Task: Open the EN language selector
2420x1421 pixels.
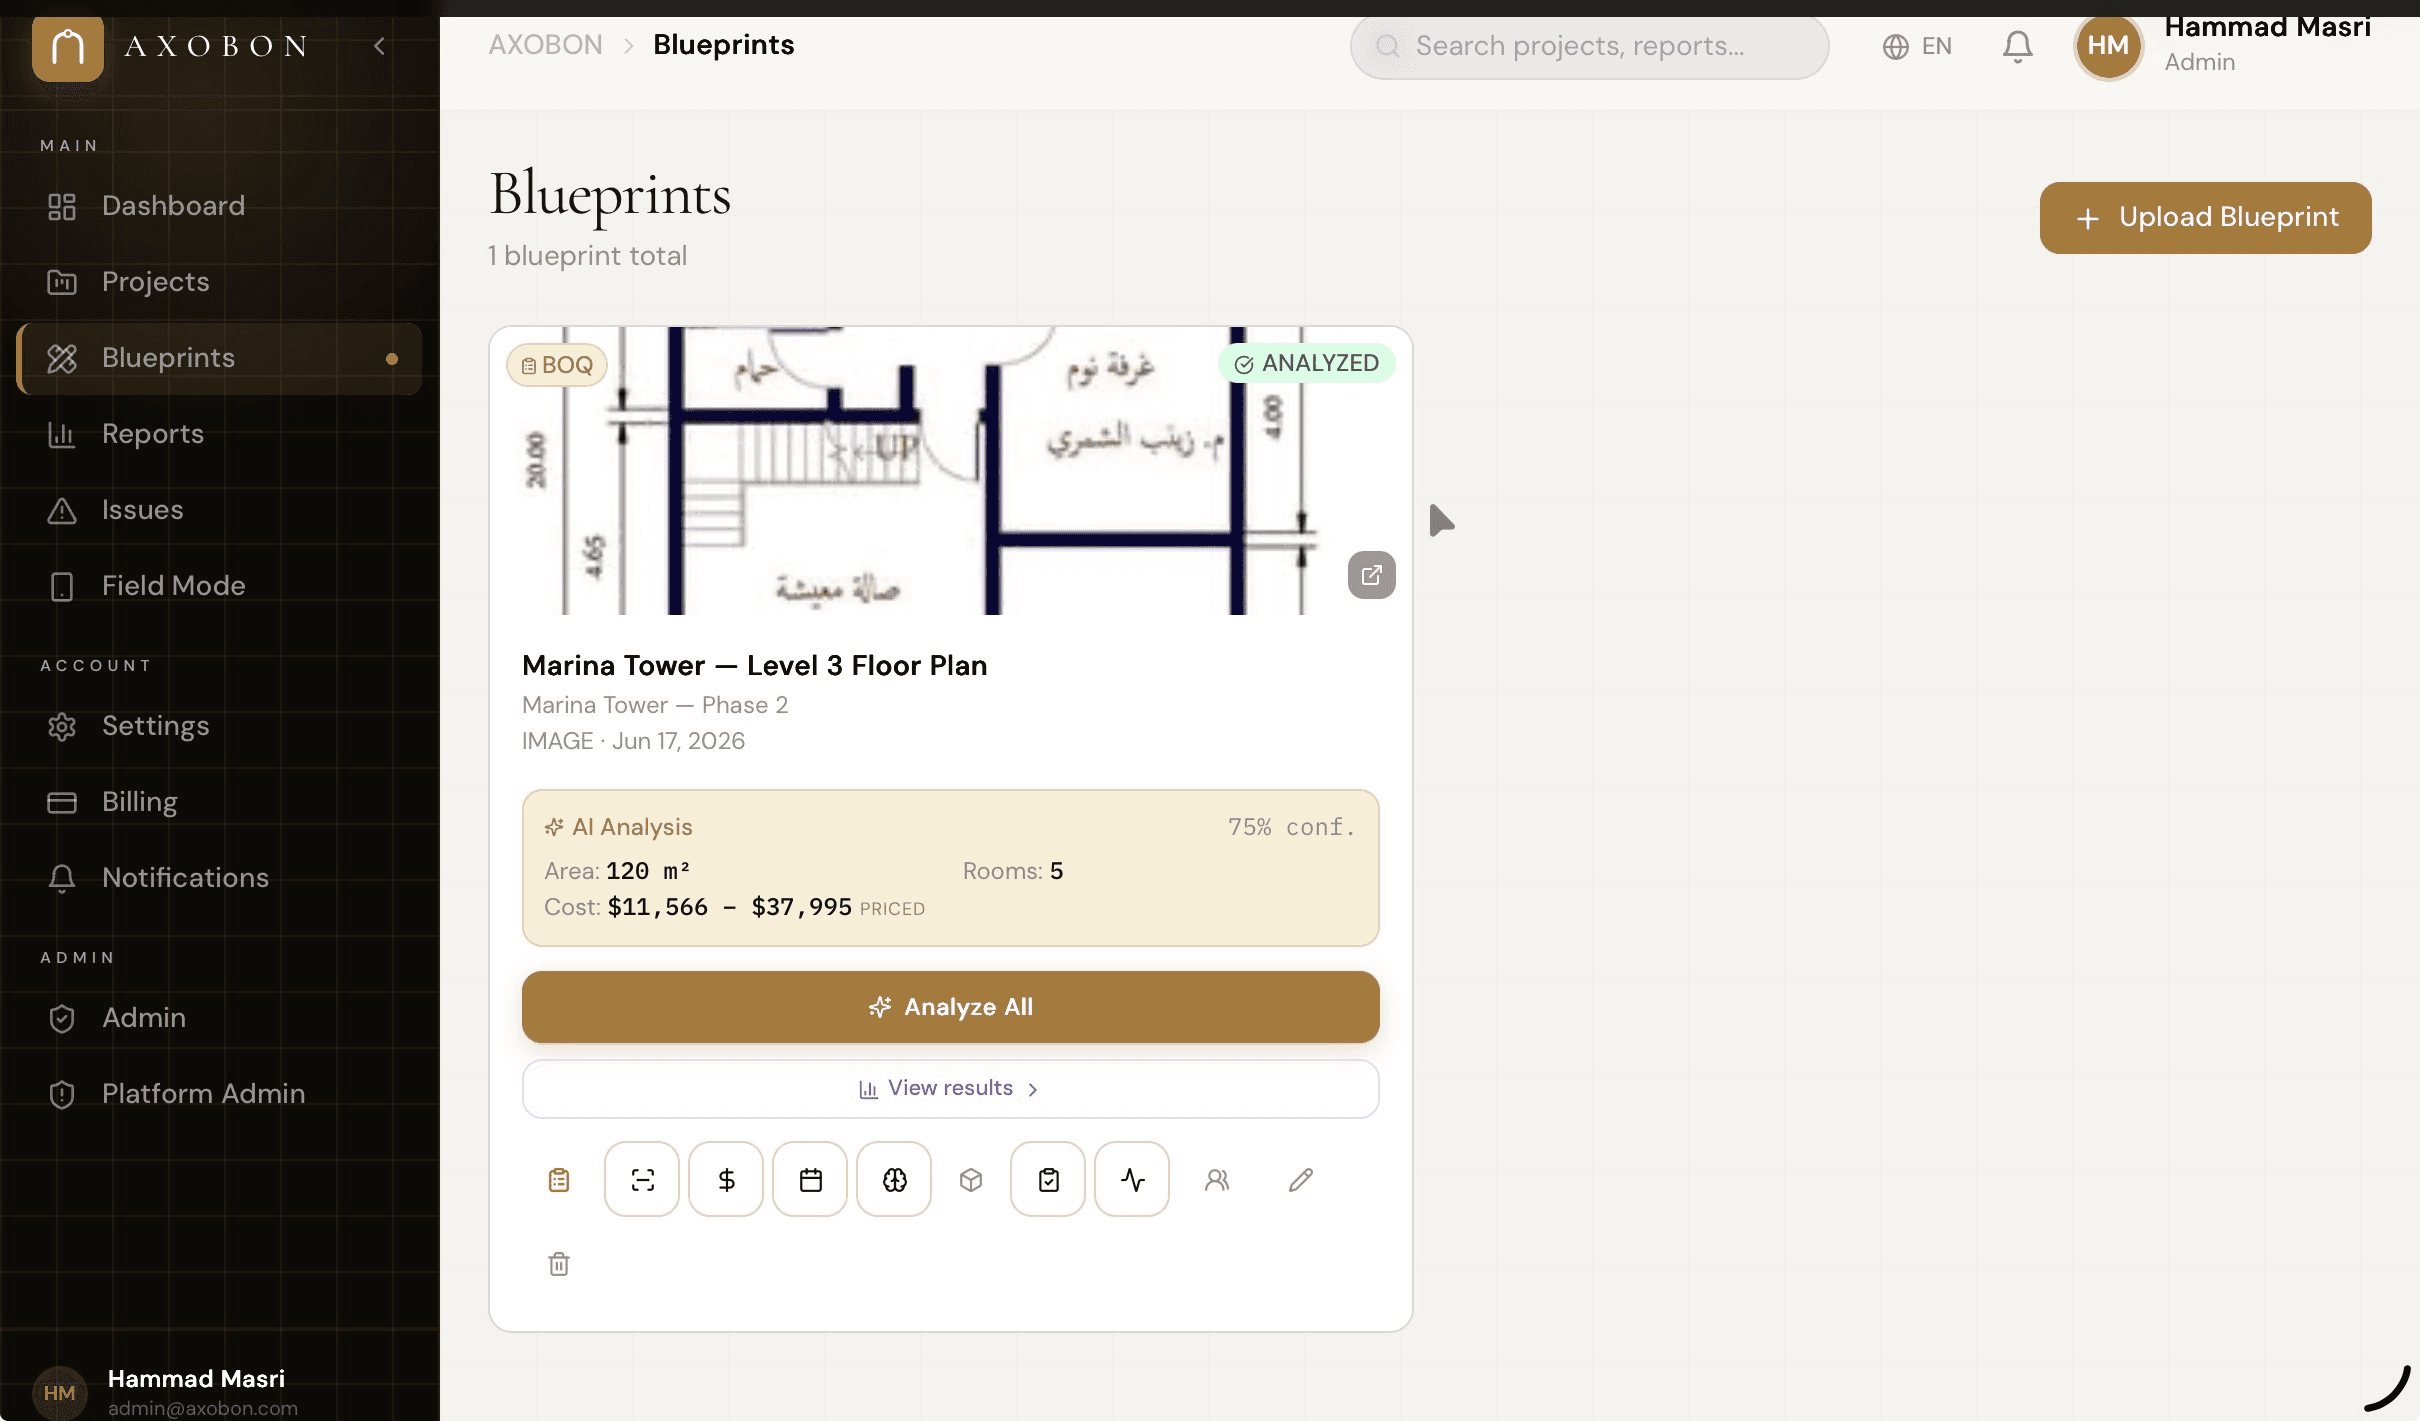Action: point(1917,46)
